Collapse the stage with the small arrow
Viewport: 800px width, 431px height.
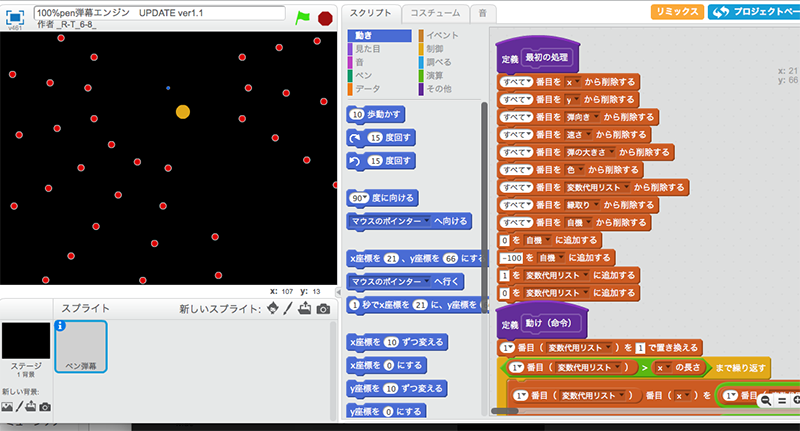tap(338, 292)
